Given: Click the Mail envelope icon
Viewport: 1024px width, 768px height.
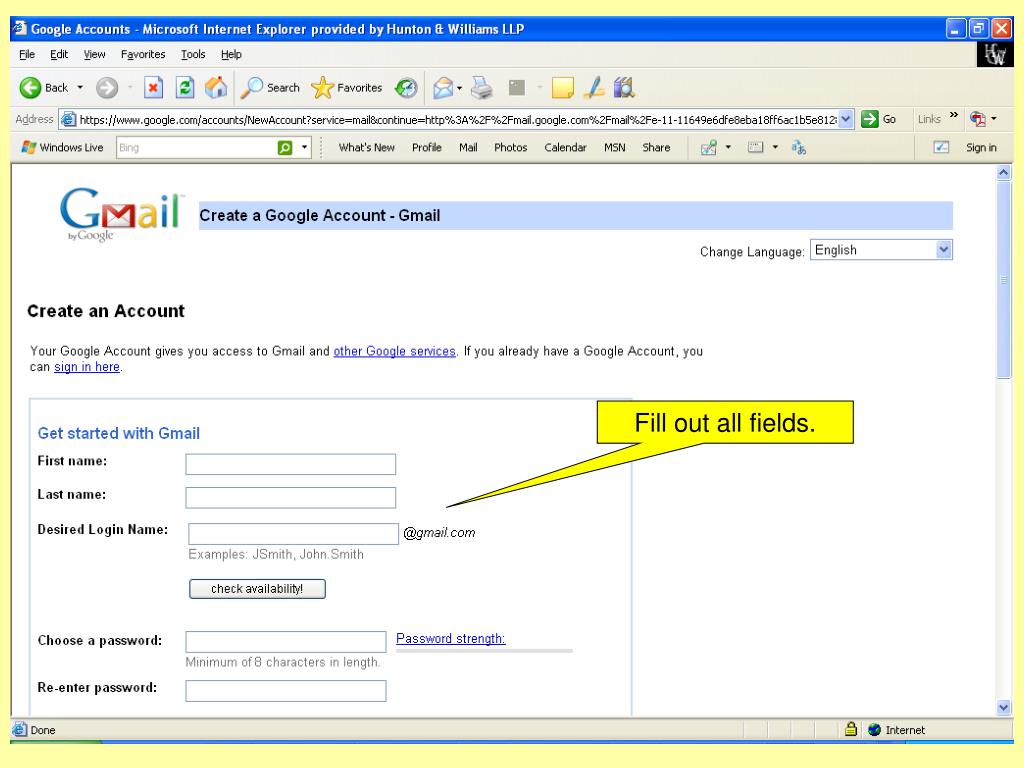Looking at the screenshot, I should [443, 88].
